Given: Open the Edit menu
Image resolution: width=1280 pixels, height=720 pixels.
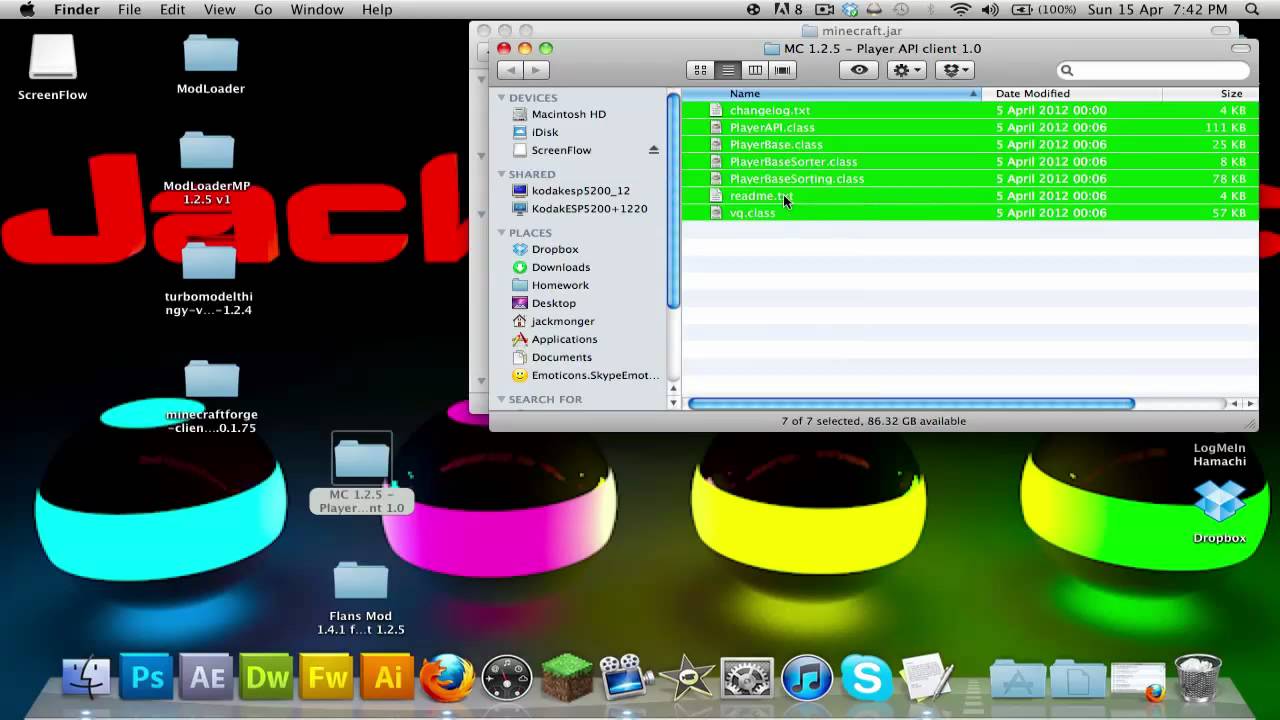Looking at the screenshot, I should (173, 9).
